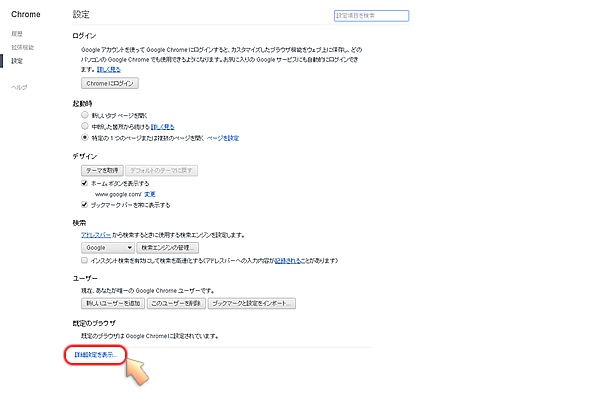
Task: Click 詳しく見る link in the startup section
Action: click(163, 127)
